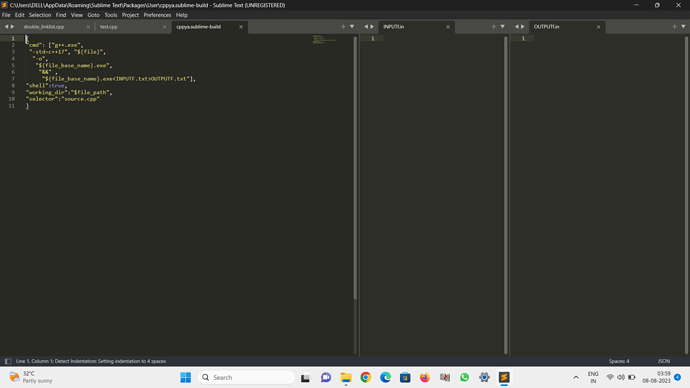Open WhatsApp on taskbar

464,377
